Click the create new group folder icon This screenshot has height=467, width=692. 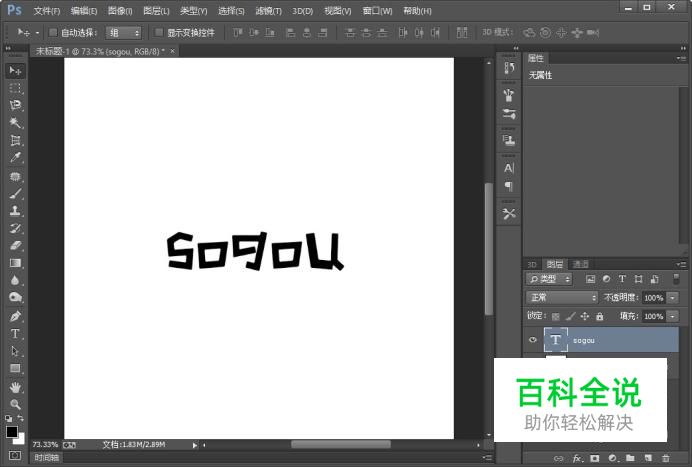click(630, 458)
